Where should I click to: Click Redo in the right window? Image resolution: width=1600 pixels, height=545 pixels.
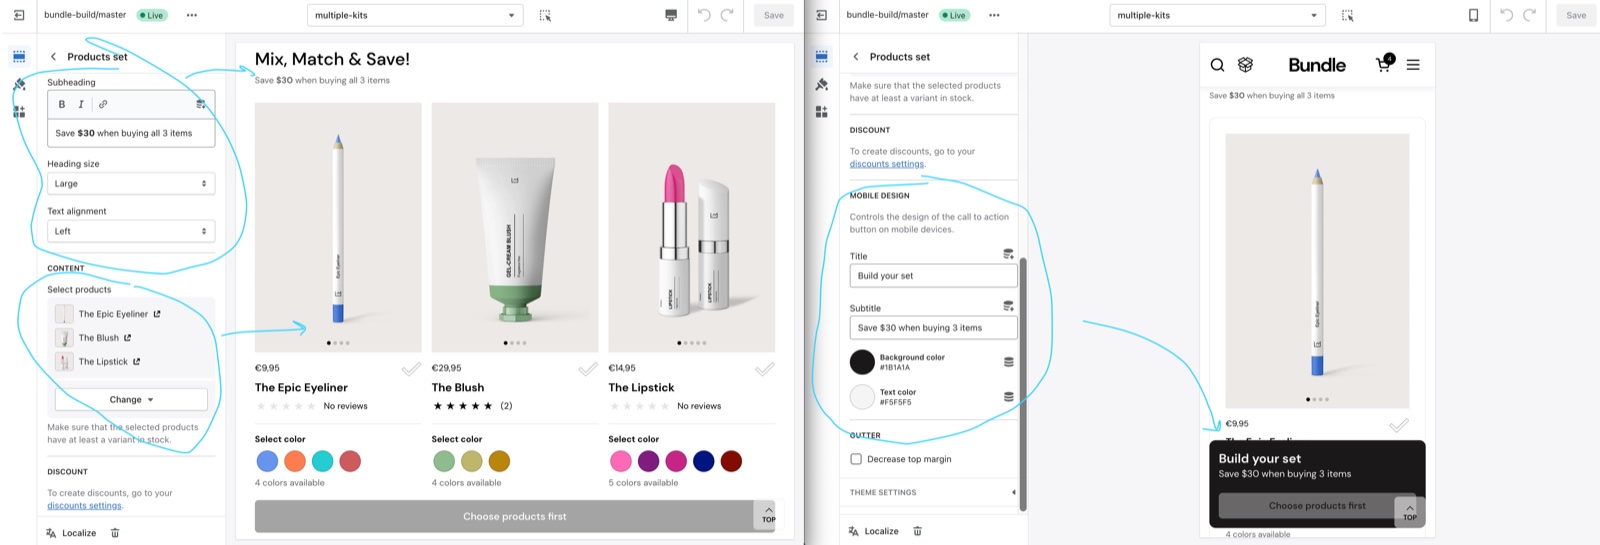pos(1529,15)
